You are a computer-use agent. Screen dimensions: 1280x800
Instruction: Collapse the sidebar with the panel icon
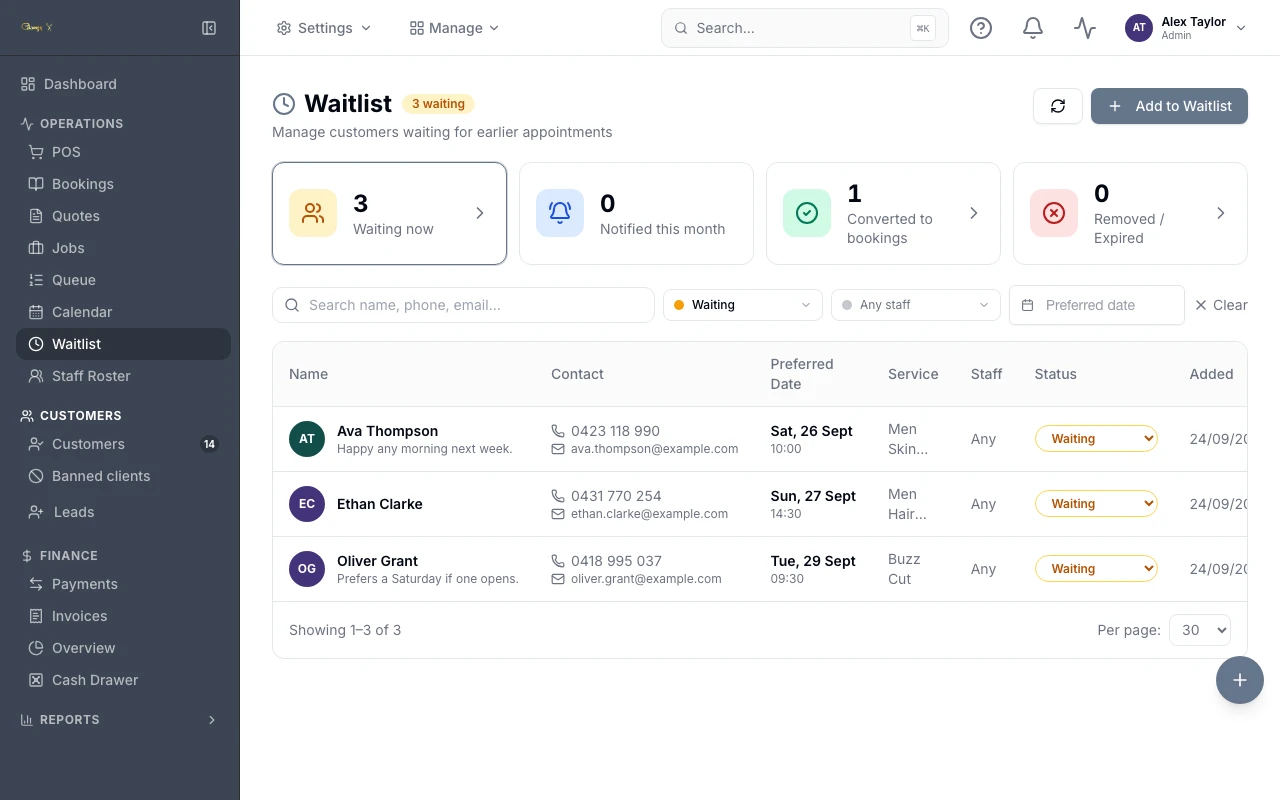(x=209, y=28)
